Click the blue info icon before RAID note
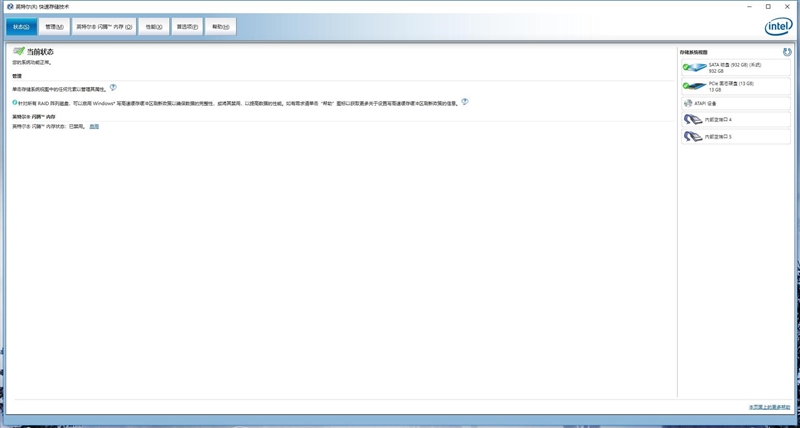The height and width of the screenshot is (428, 800). pos(15,102)
